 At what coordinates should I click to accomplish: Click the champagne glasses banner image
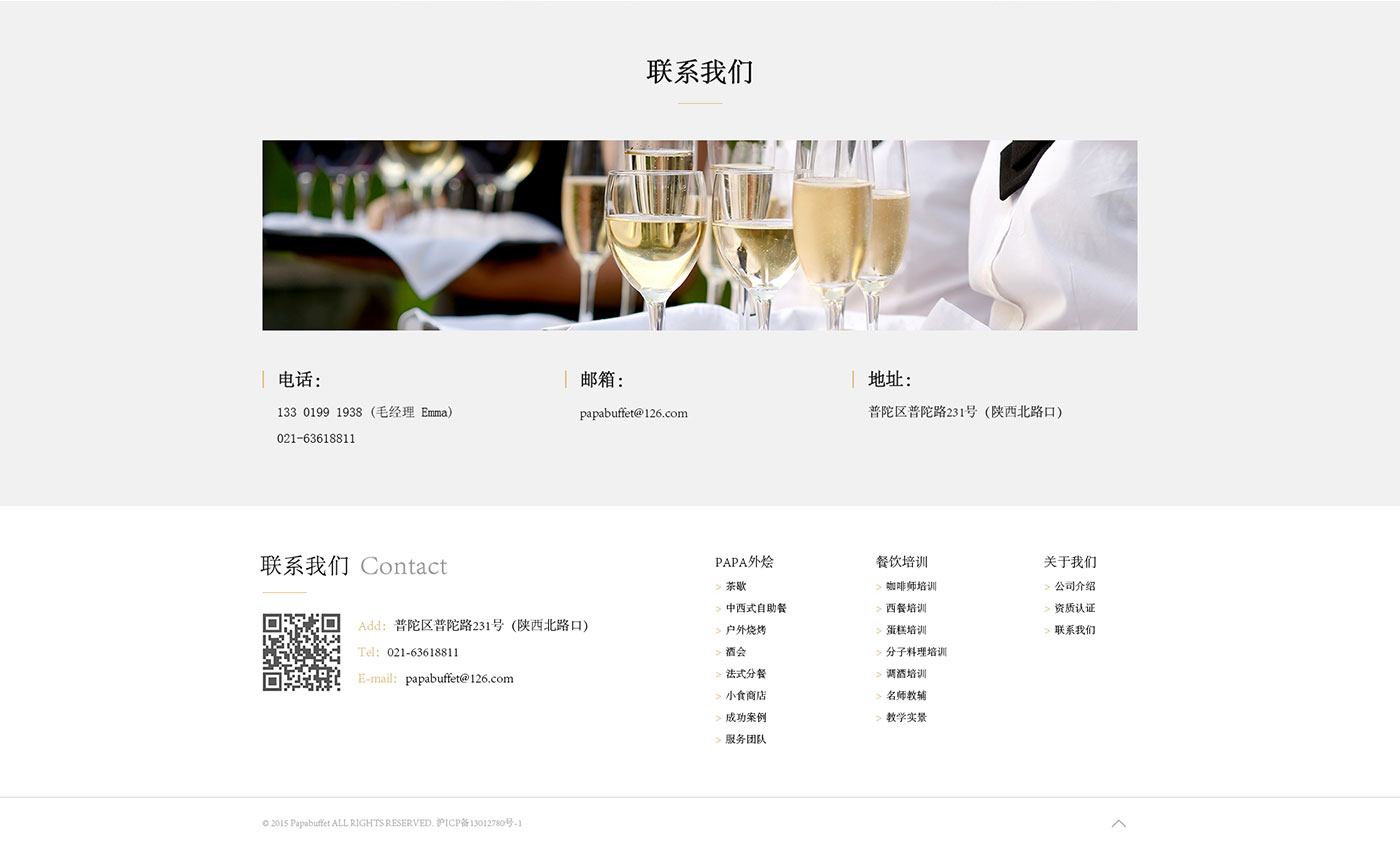pos(699,235)
